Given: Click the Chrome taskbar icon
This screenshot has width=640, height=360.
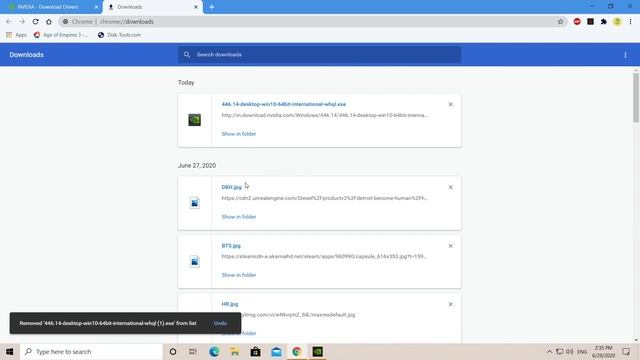Looking at the screenshot, I should coord(297,351).
